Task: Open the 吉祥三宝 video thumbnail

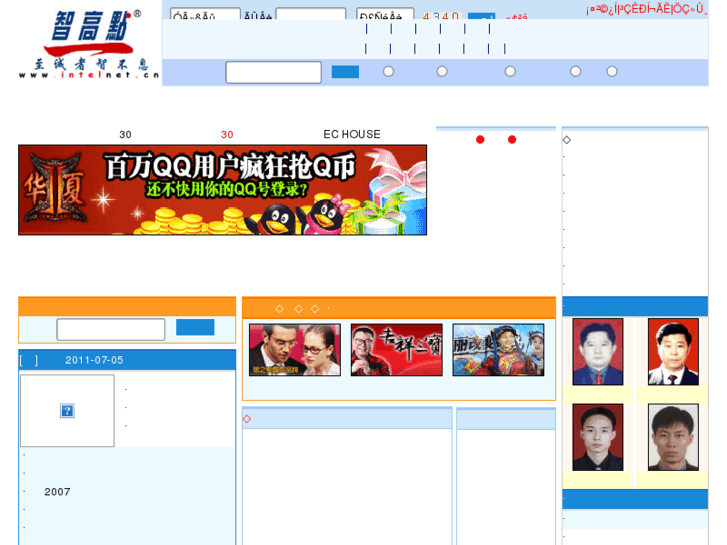Action: coord(396,350)
